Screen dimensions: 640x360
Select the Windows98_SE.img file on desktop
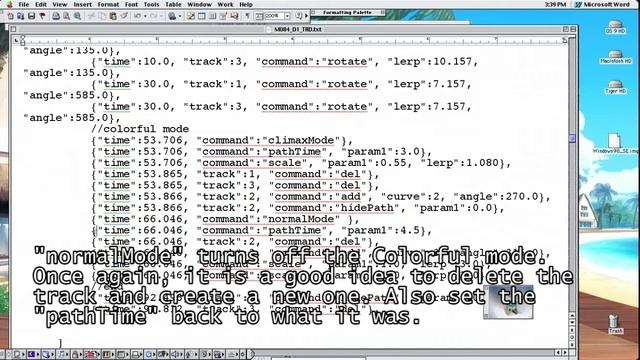(x=615, y=143)
